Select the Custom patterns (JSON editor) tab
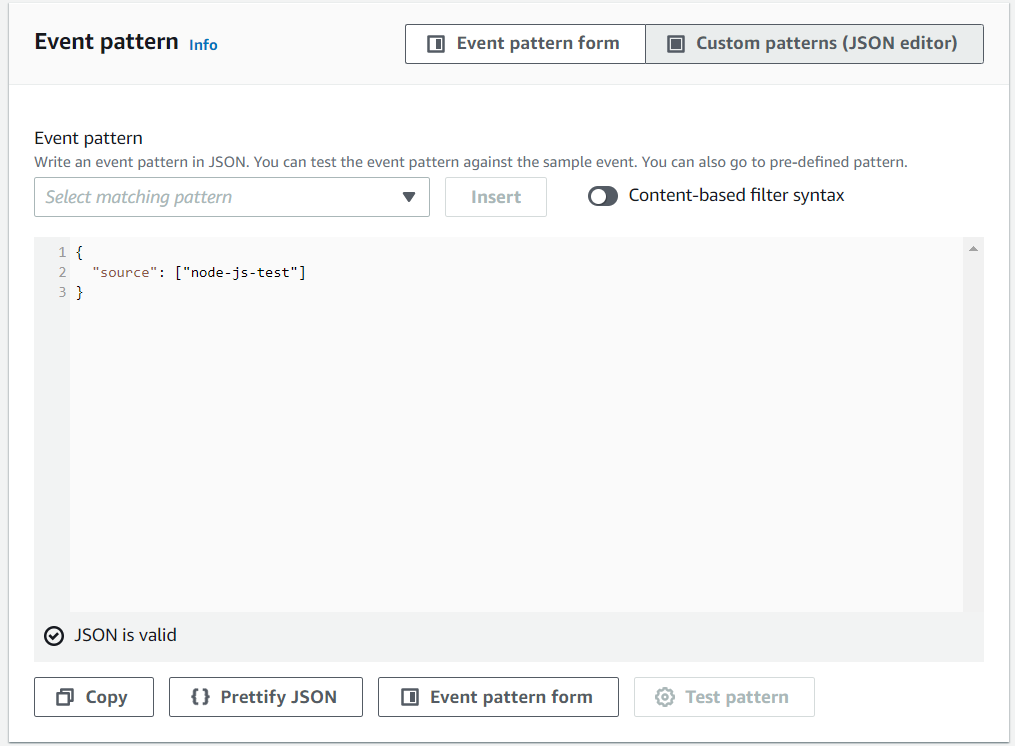 [x=814, y=43]
